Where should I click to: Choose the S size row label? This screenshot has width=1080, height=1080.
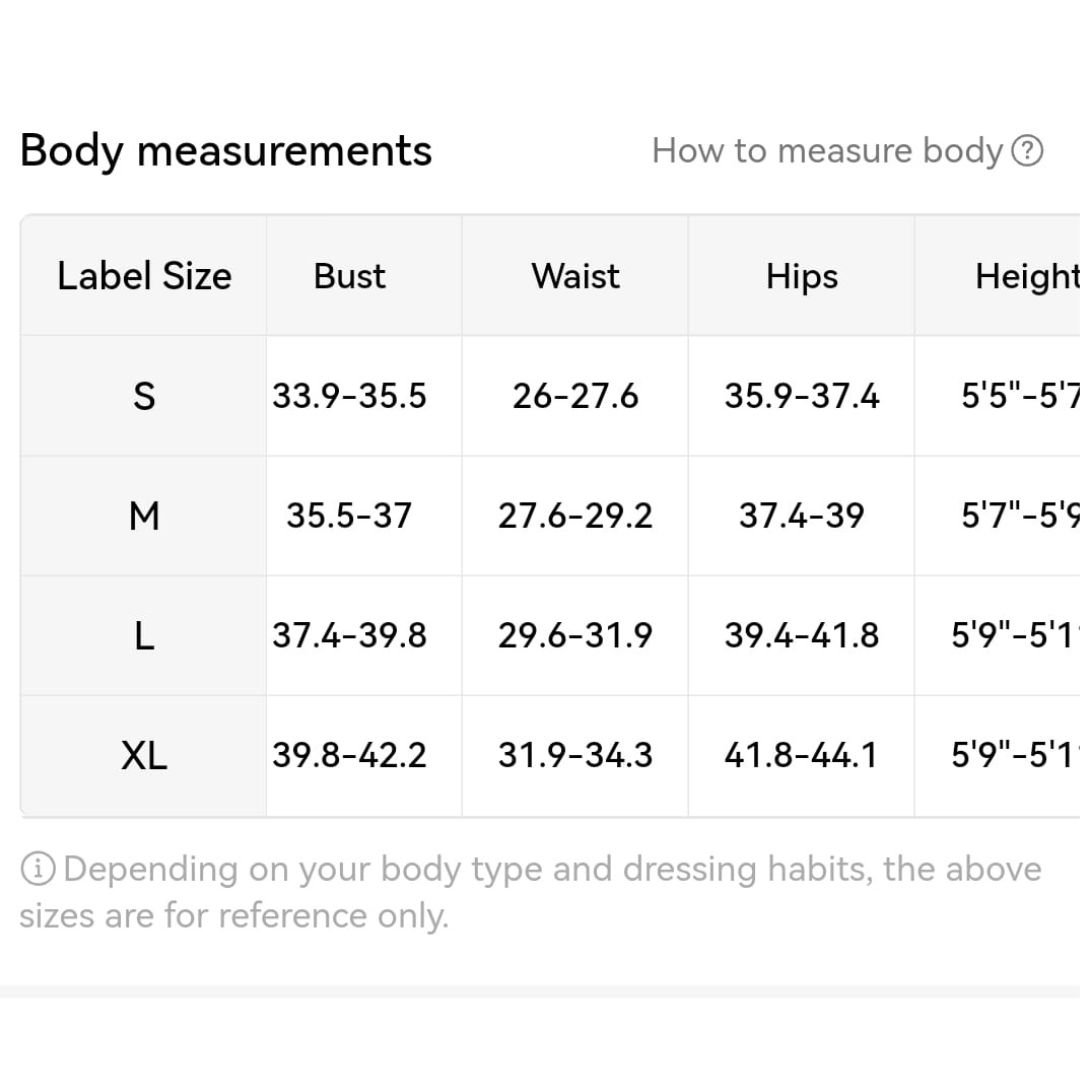pyautogui.click(x=144, y=396)
